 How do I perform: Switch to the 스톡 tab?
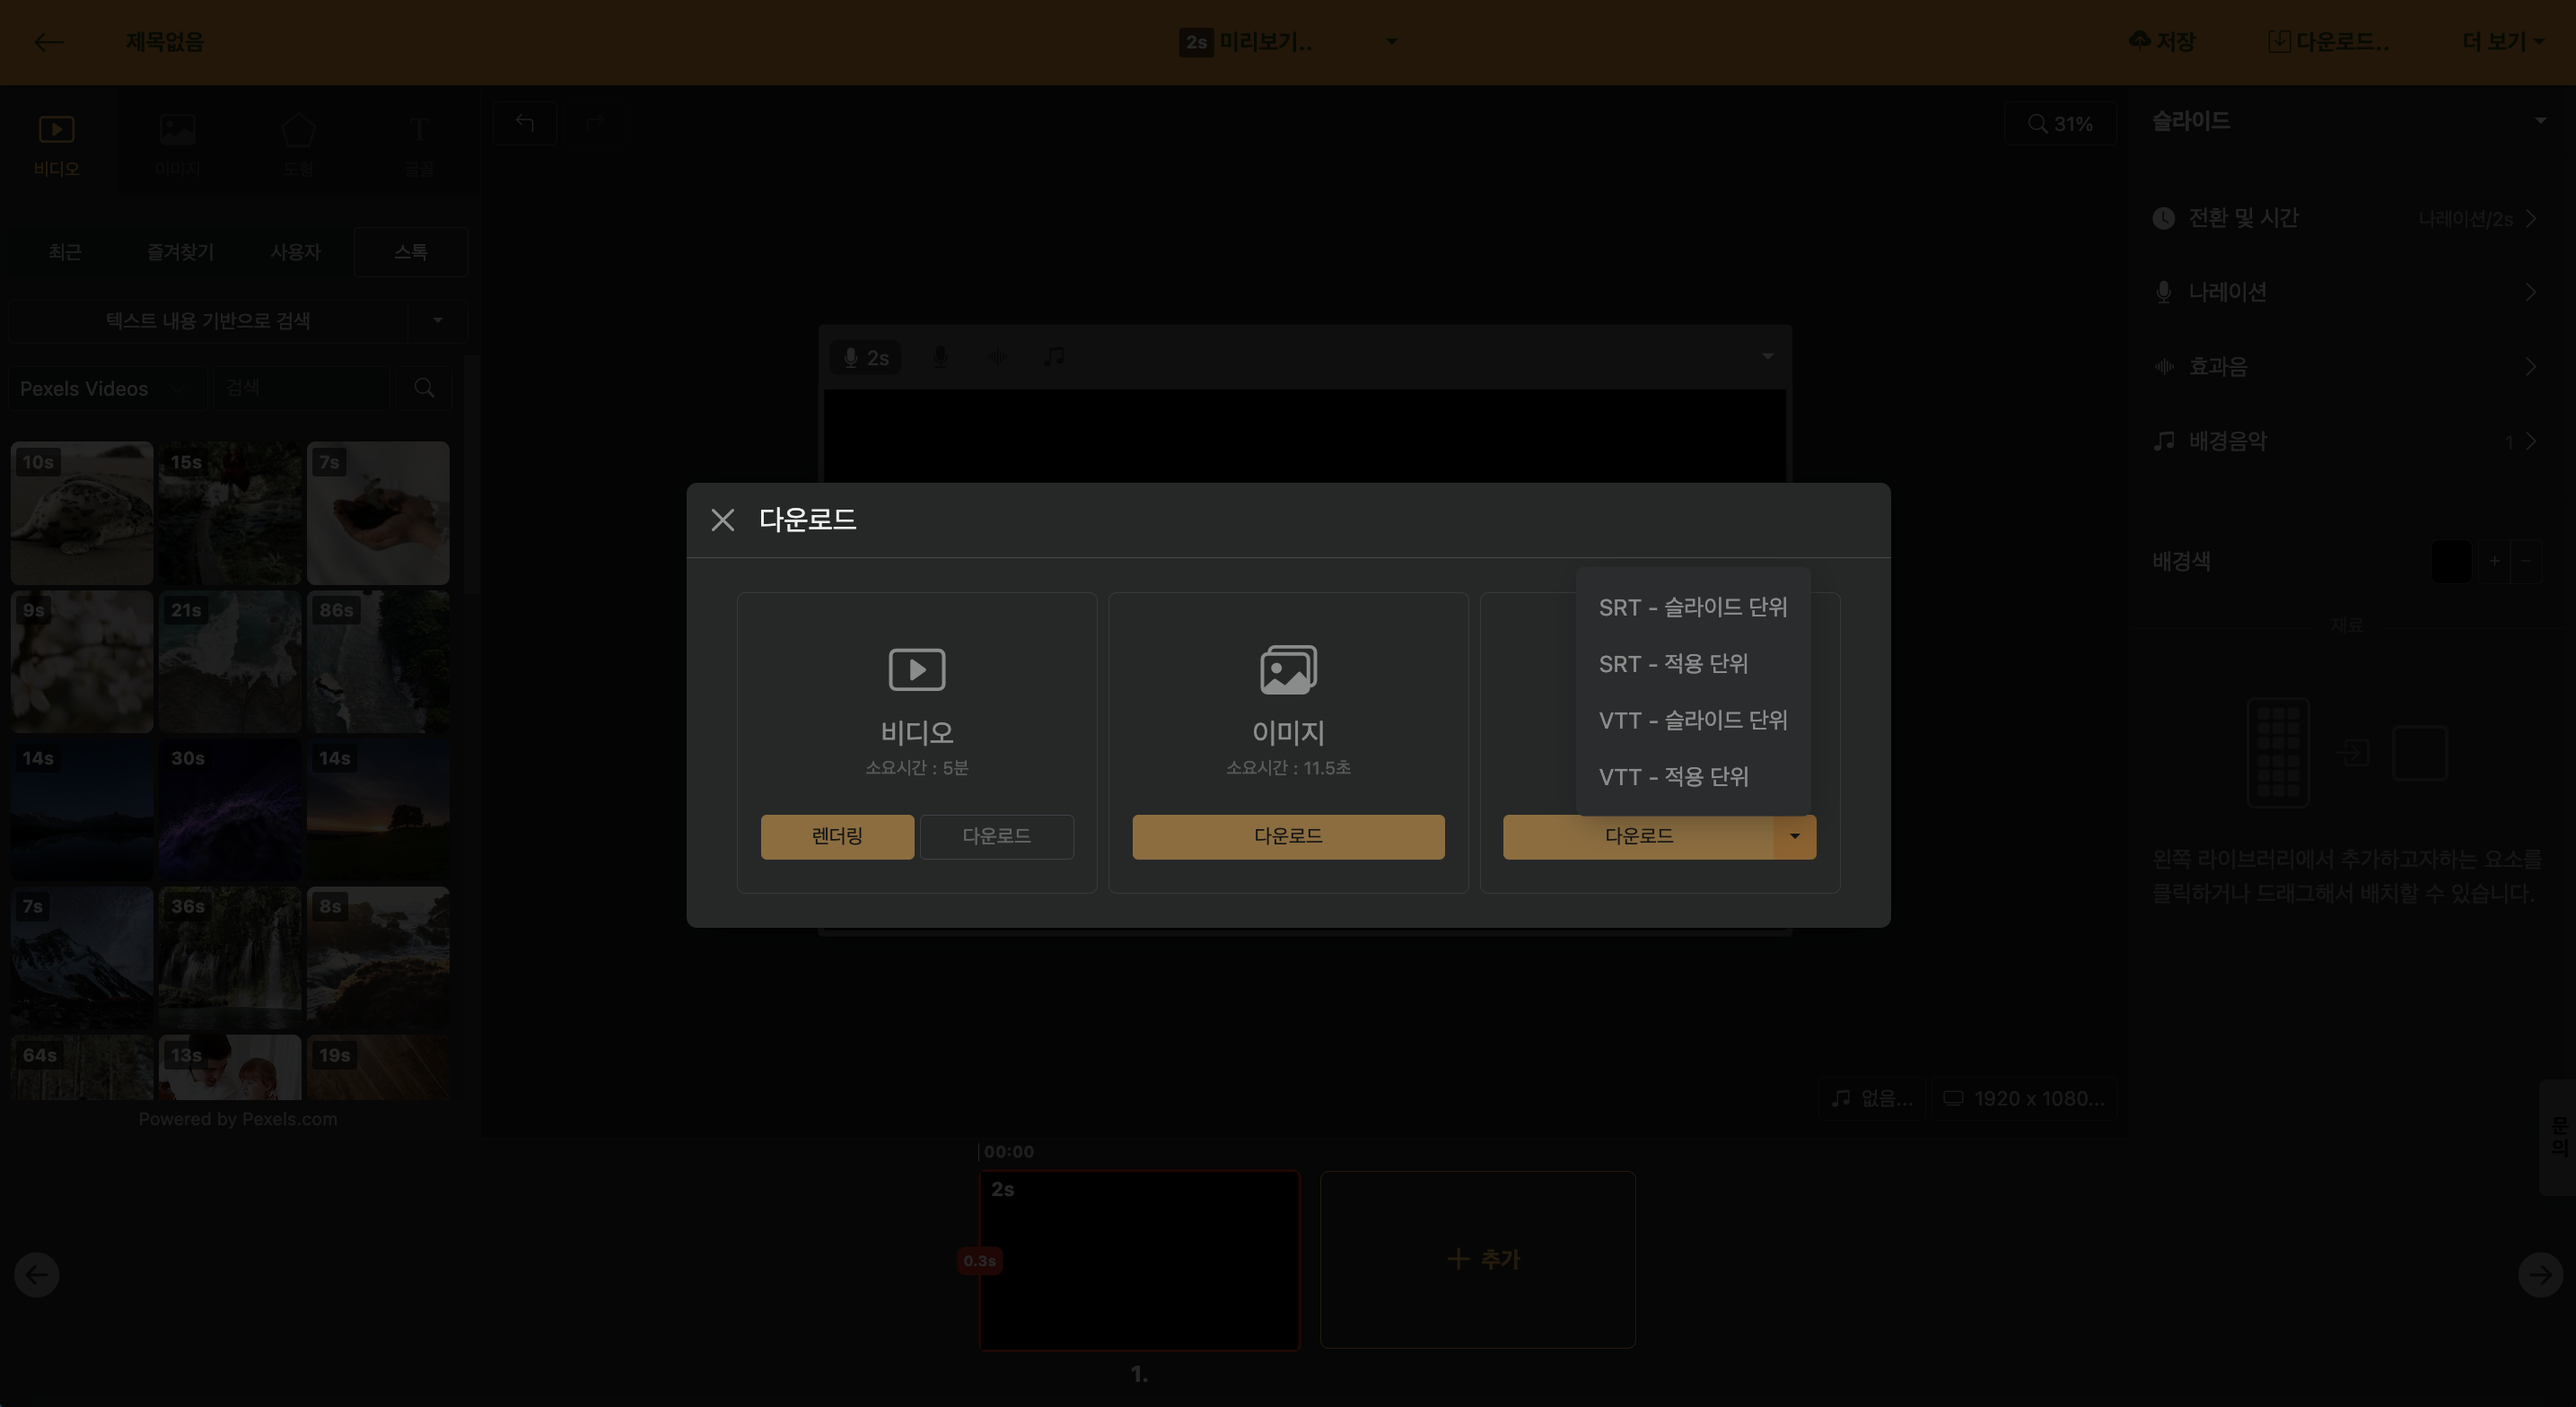pos(410,252)
